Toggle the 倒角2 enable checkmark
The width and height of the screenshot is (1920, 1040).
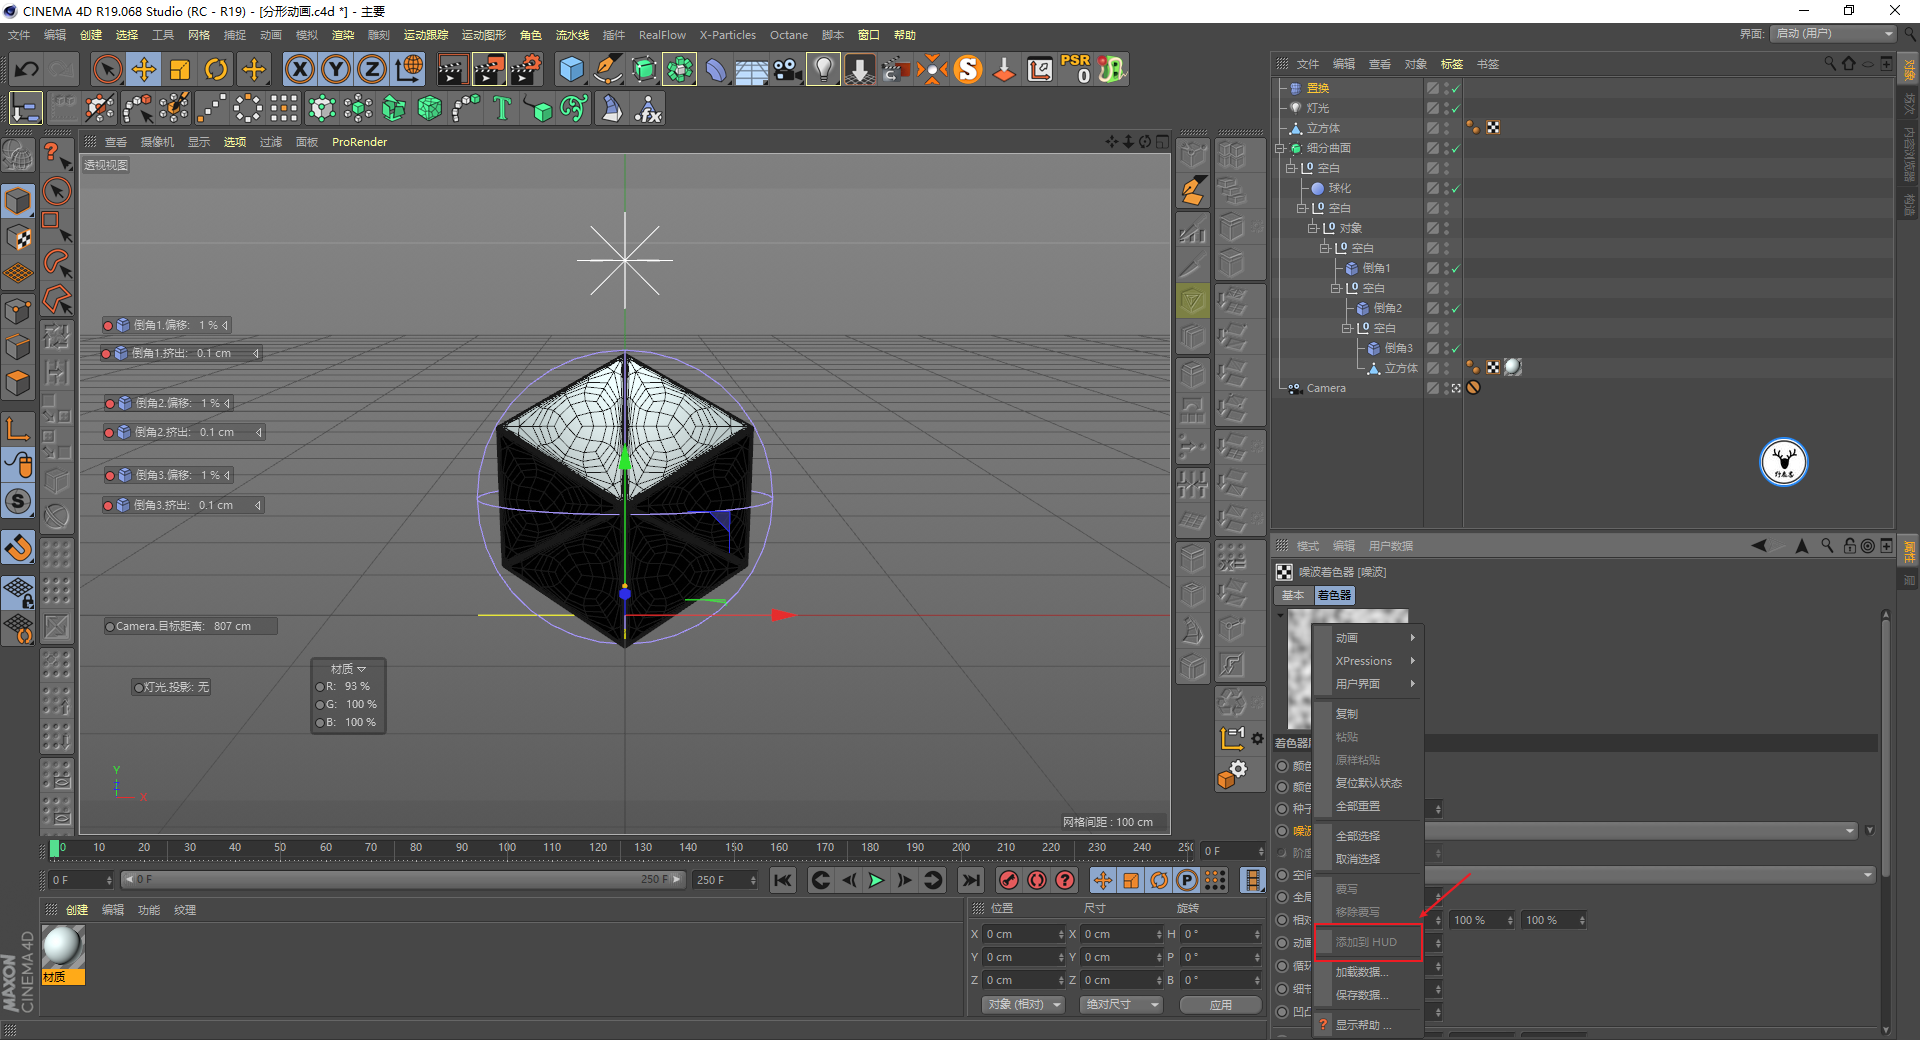[1455, 308]
